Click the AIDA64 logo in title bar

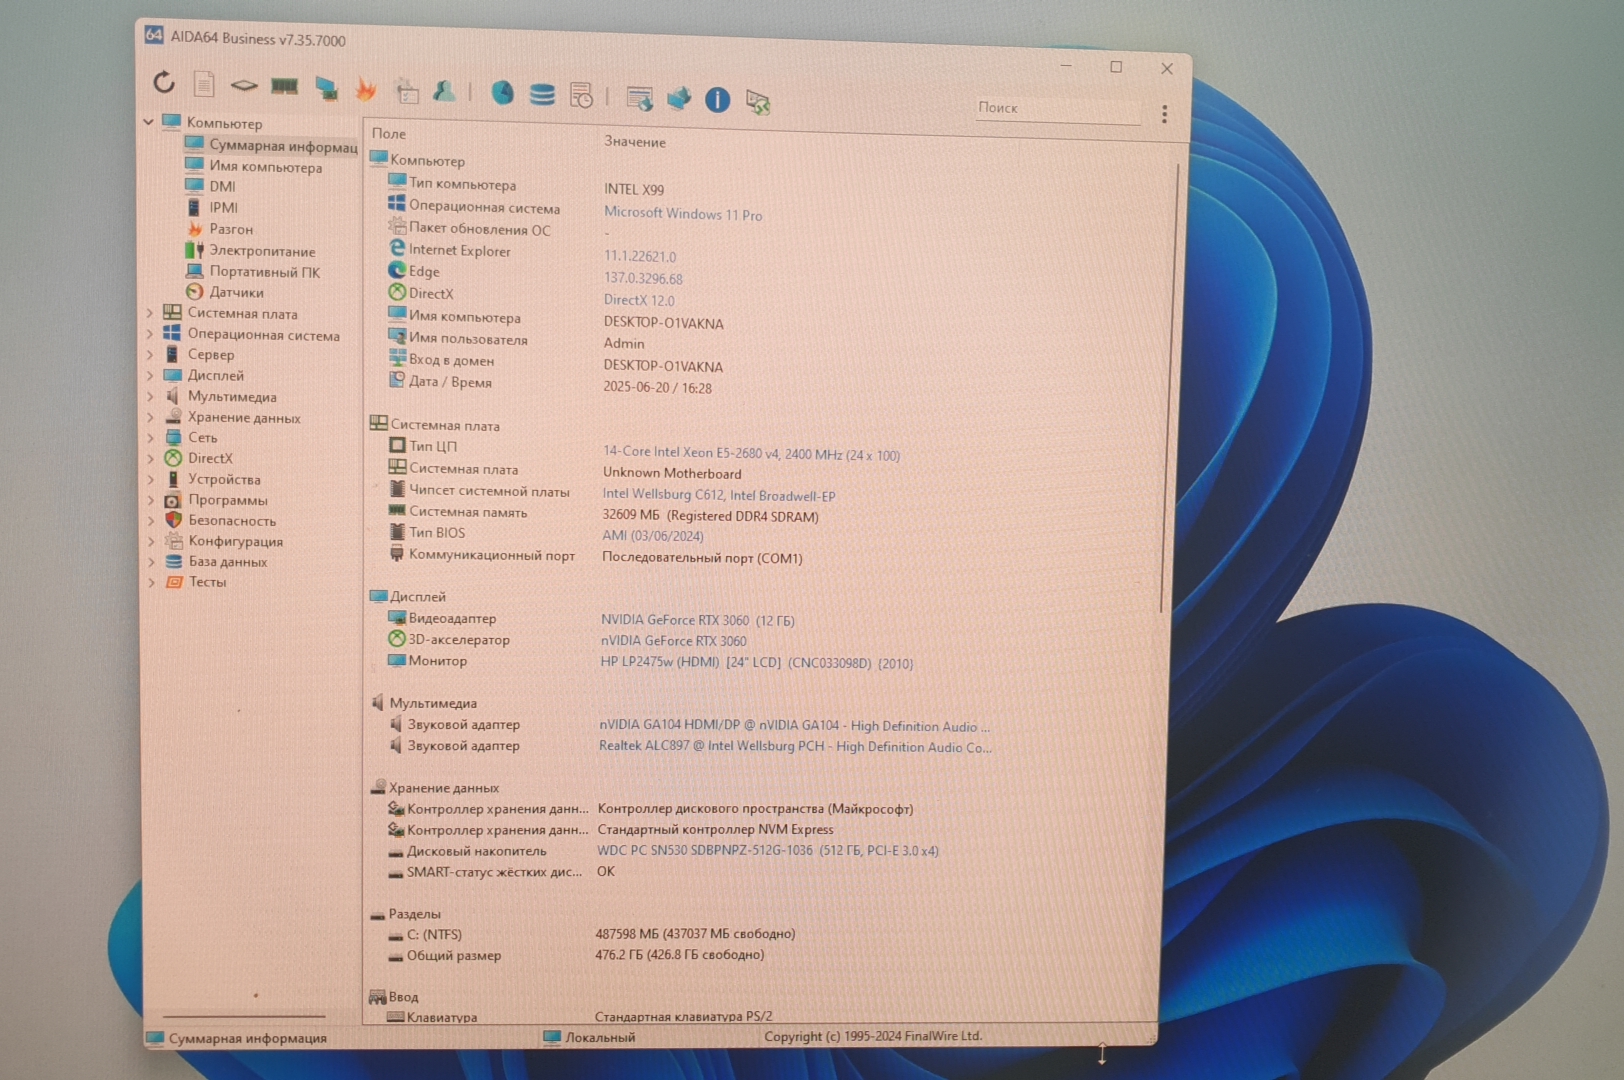tap(154, 35)
